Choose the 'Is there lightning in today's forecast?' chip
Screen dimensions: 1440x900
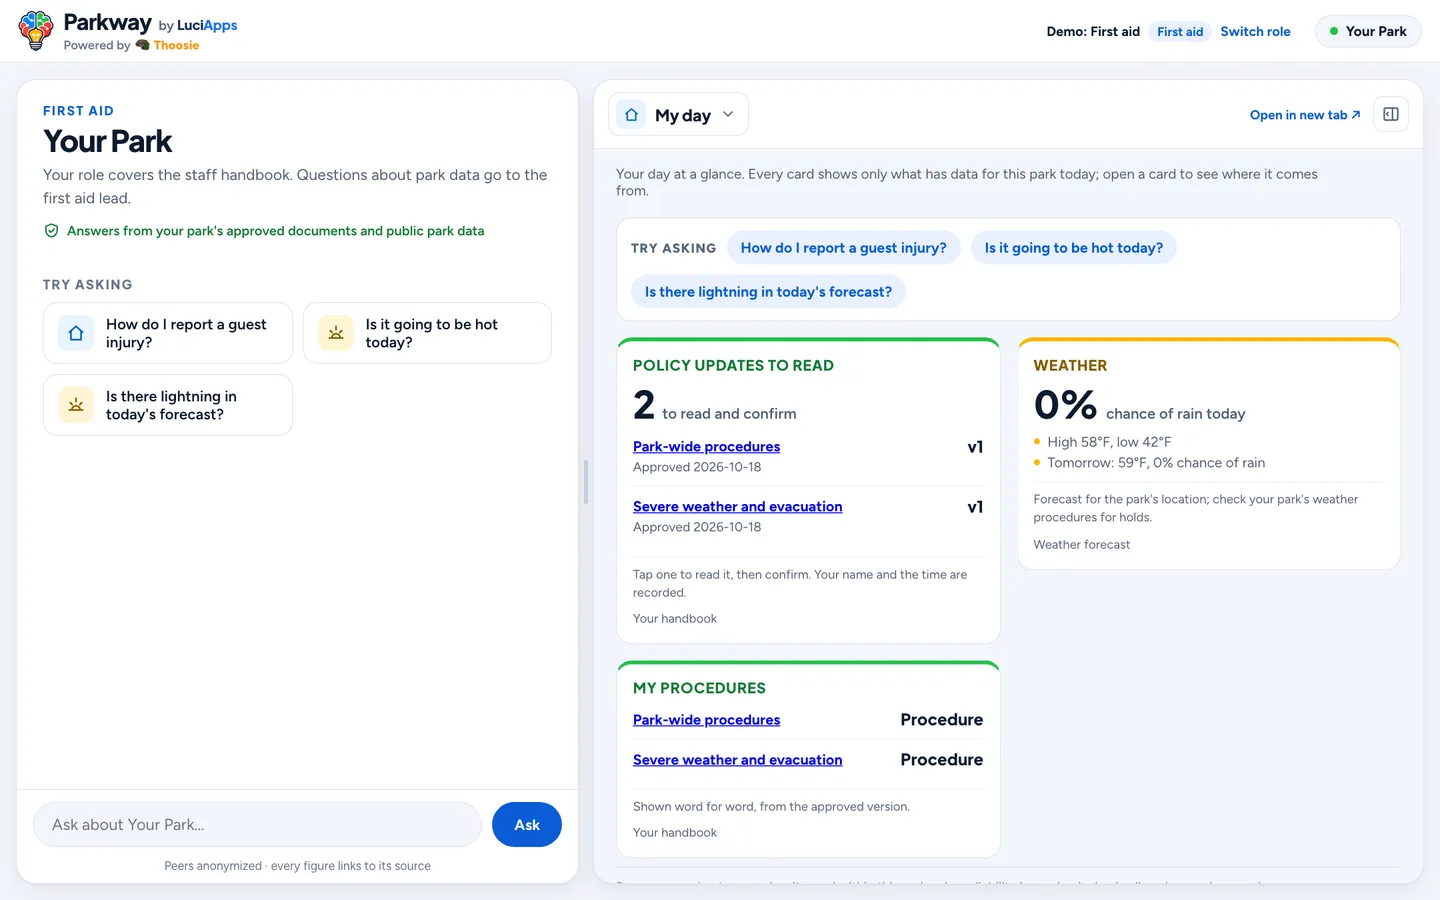click(768, 292)
